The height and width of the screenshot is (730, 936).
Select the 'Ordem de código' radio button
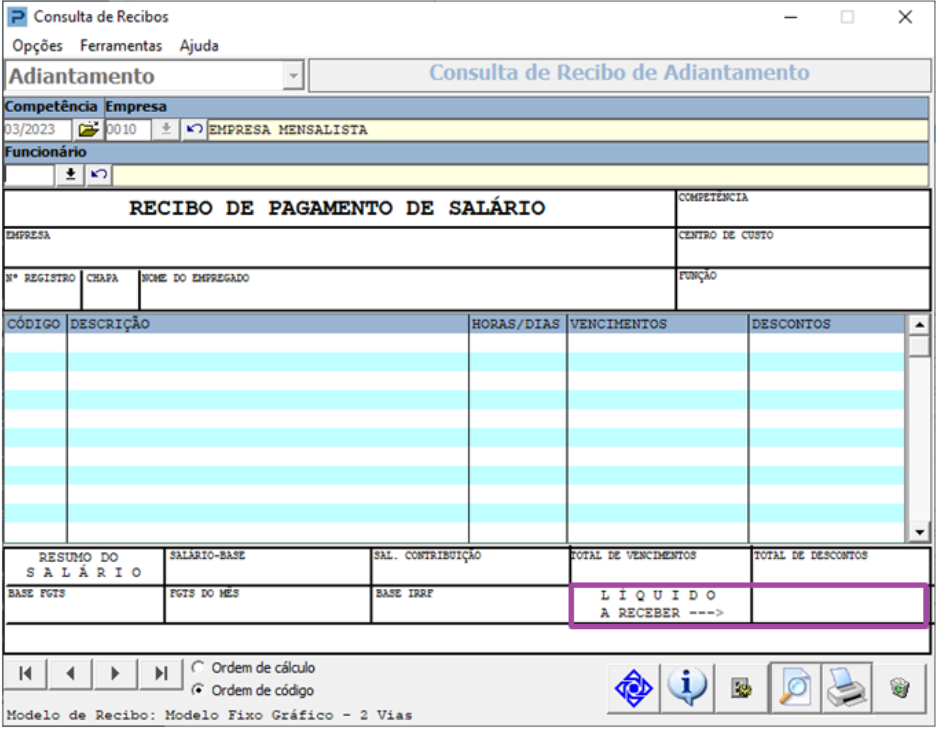click(x=198, y=690)
